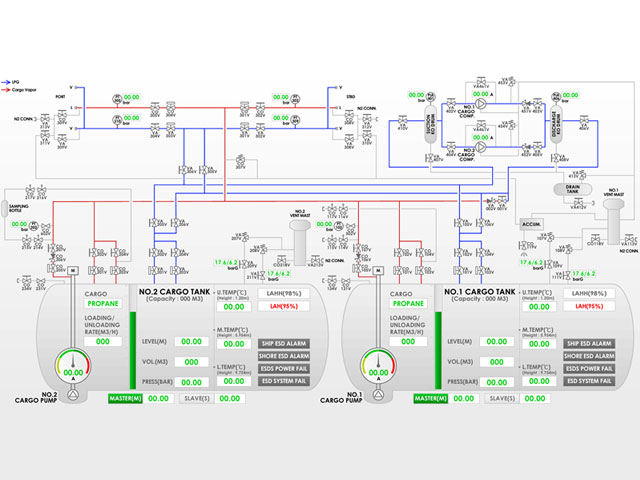Click SHIP ESD ALARM on NO.1 cargo tank
The image size is (640, 480).
pos(589,344)
